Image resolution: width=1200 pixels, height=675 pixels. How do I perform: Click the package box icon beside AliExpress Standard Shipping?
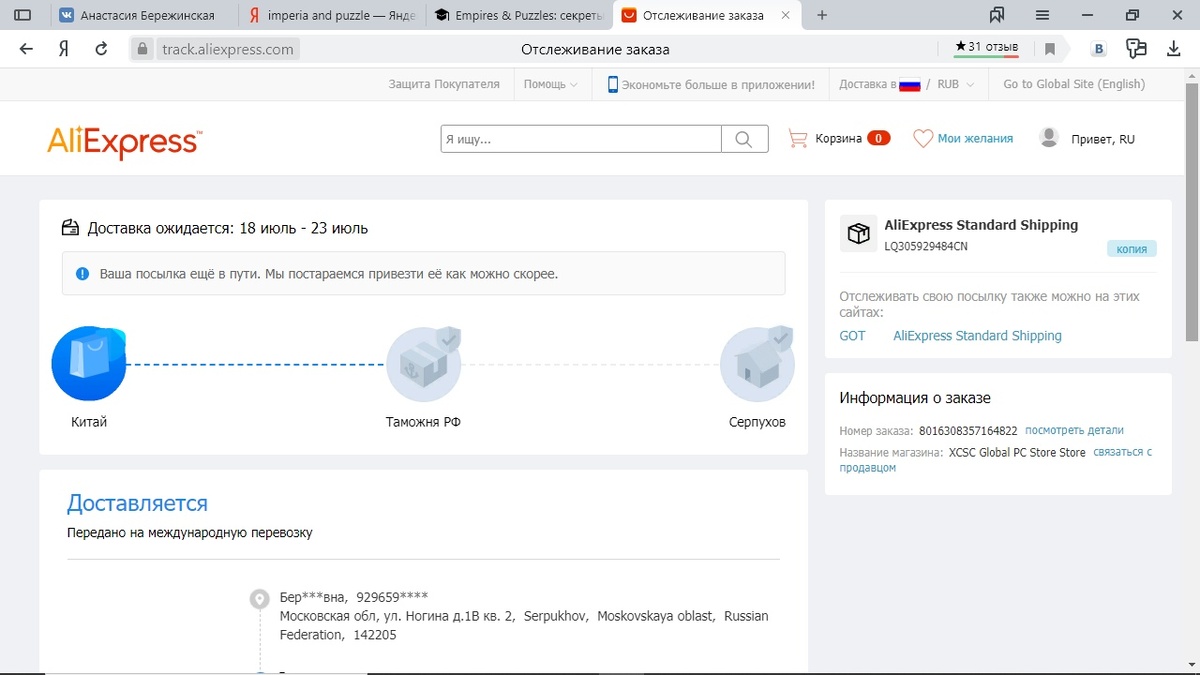point(858,233)
